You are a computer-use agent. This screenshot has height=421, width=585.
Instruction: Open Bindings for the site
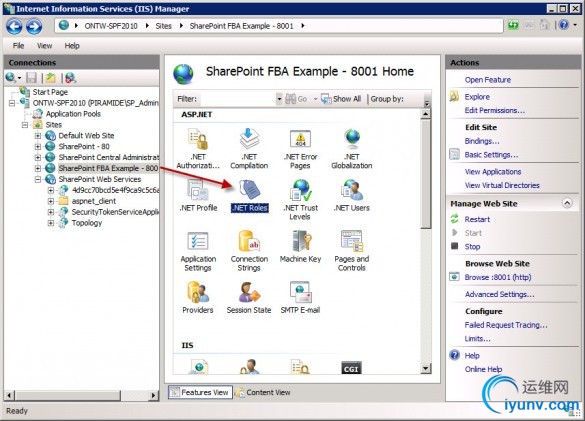(x=482, y=141)
